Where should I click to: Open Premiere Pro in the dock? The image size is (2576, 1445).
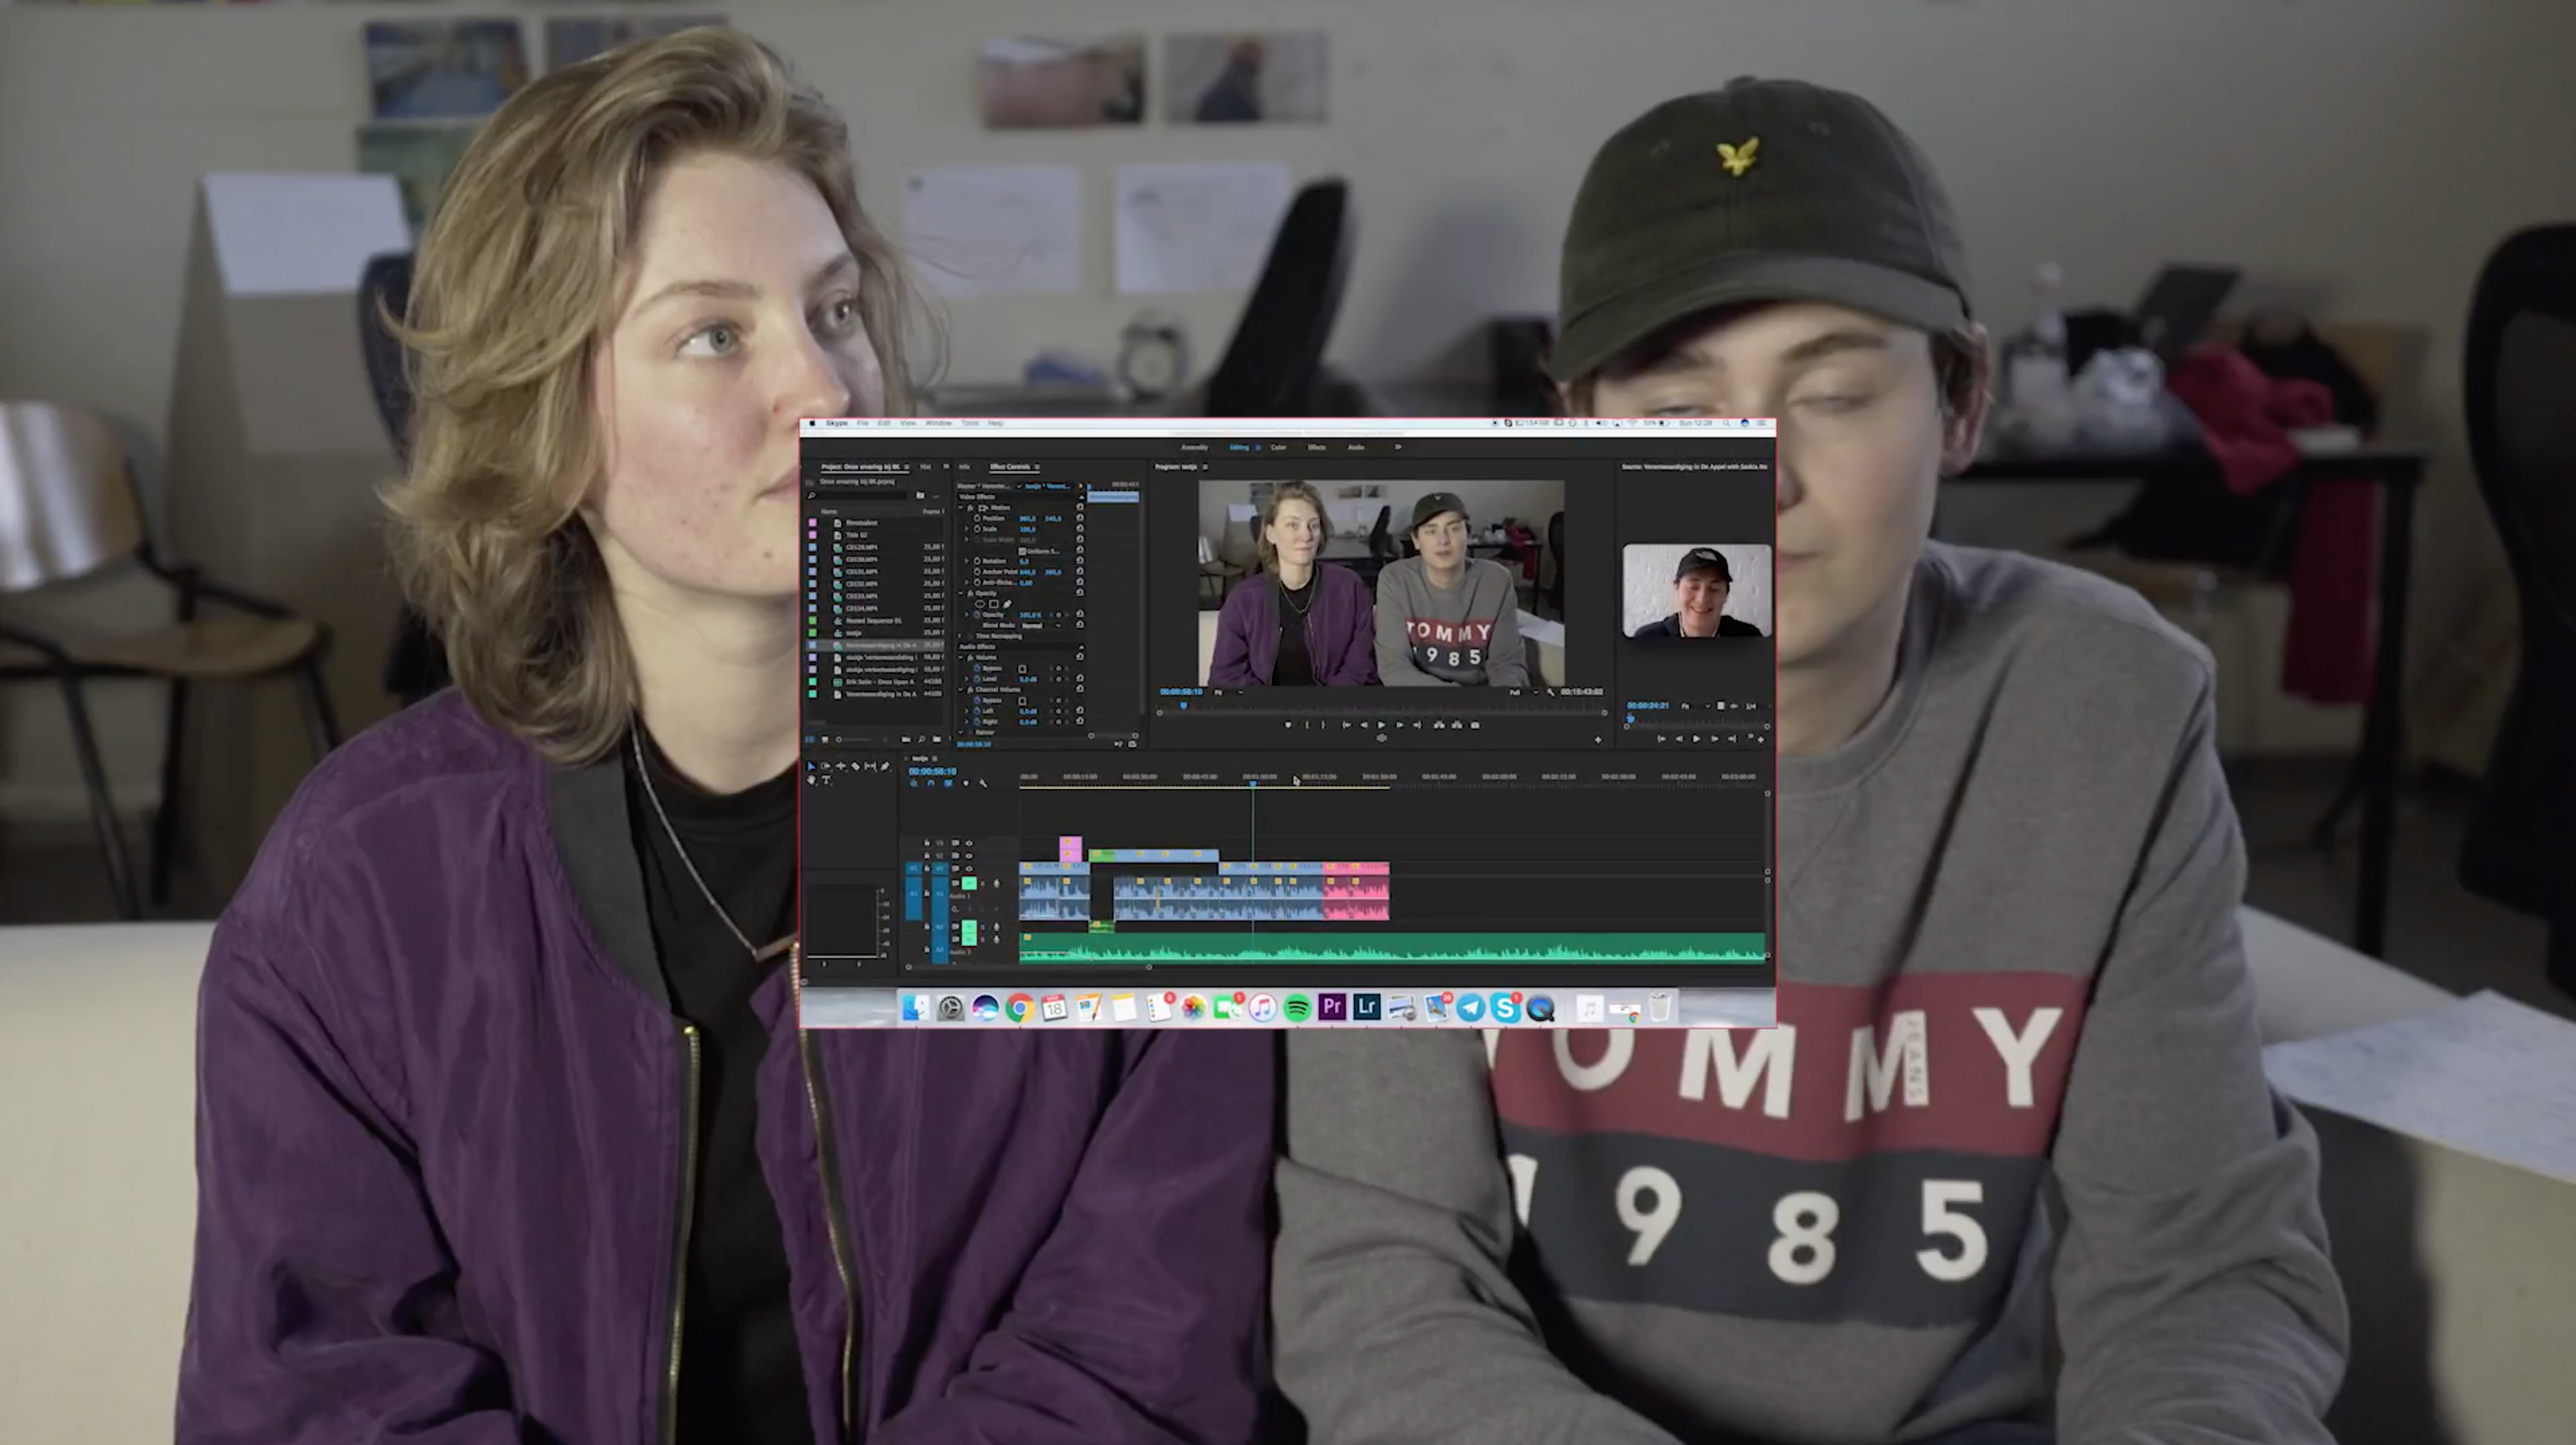[x=1331, y=1008]
